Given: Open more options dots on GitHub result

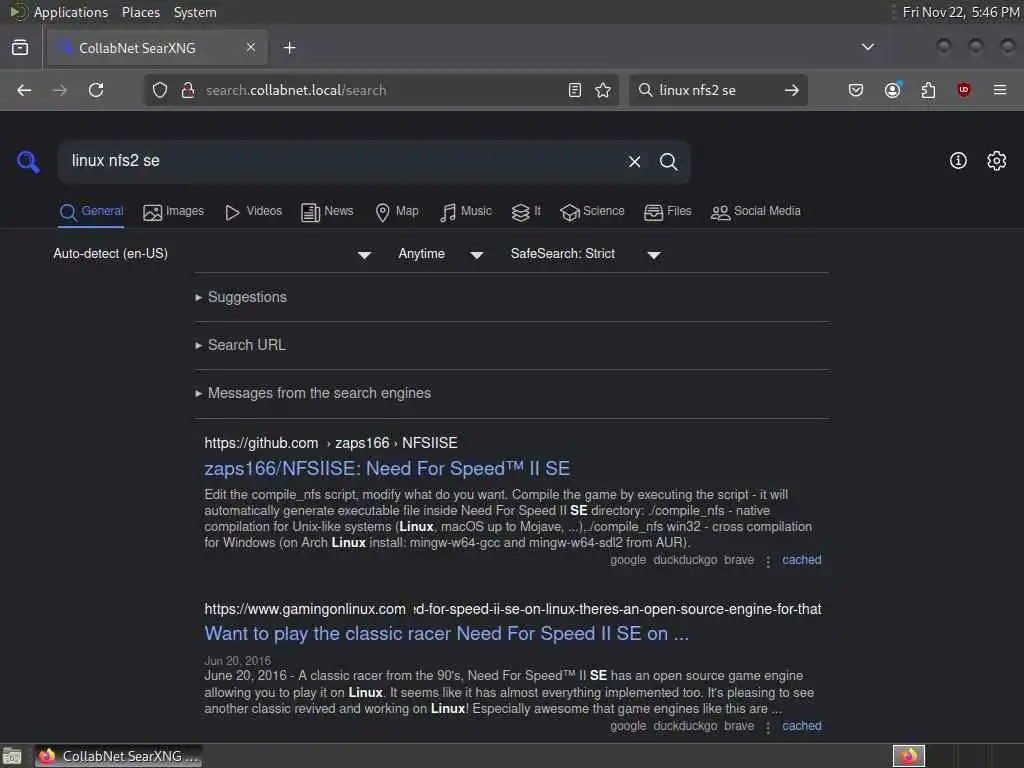Looking at the screenshot, I should pyautogui.click(x=768, y=561).
